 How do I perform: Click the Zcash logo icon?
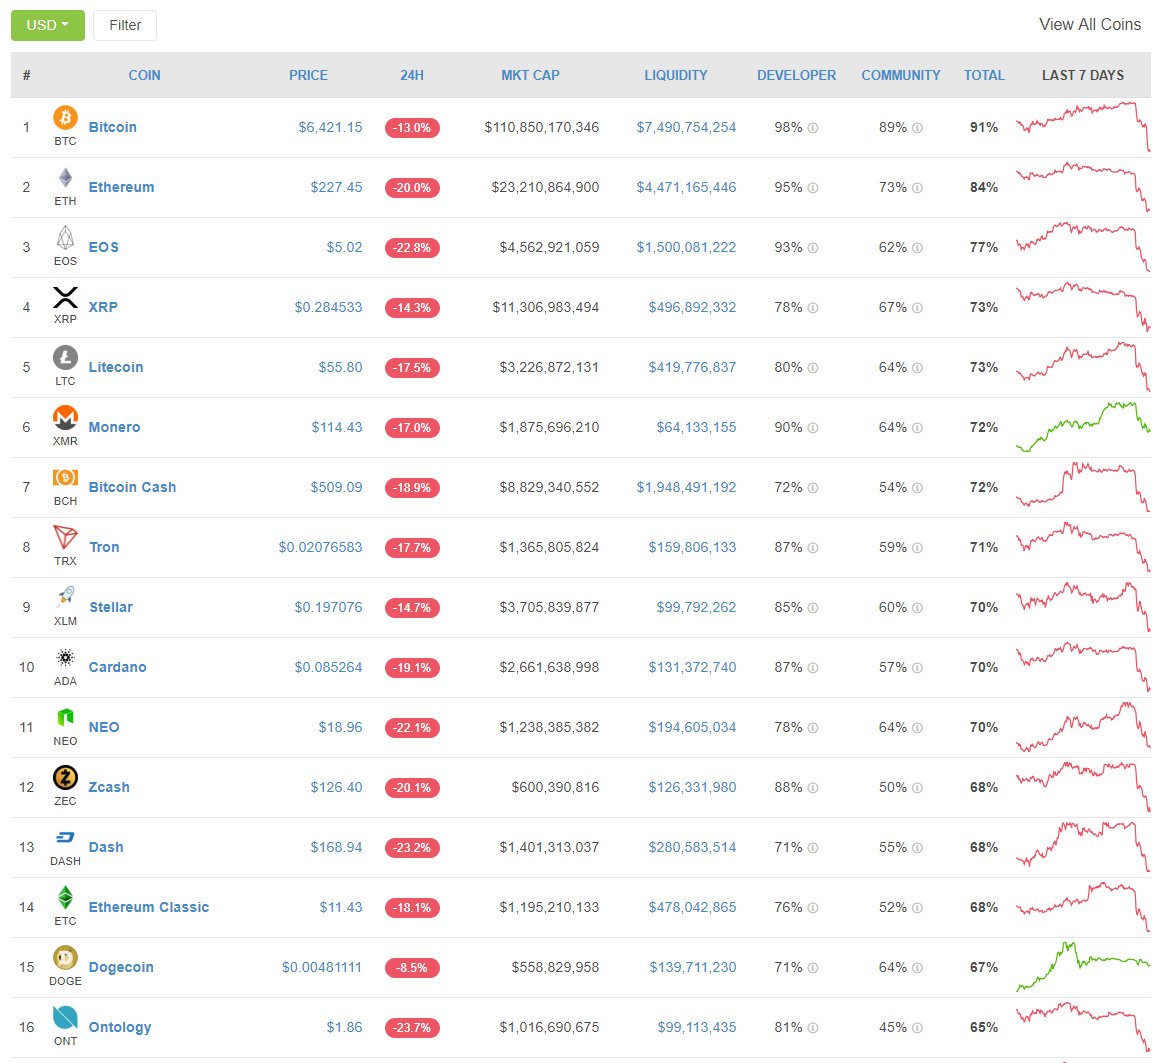coord(65,777)
